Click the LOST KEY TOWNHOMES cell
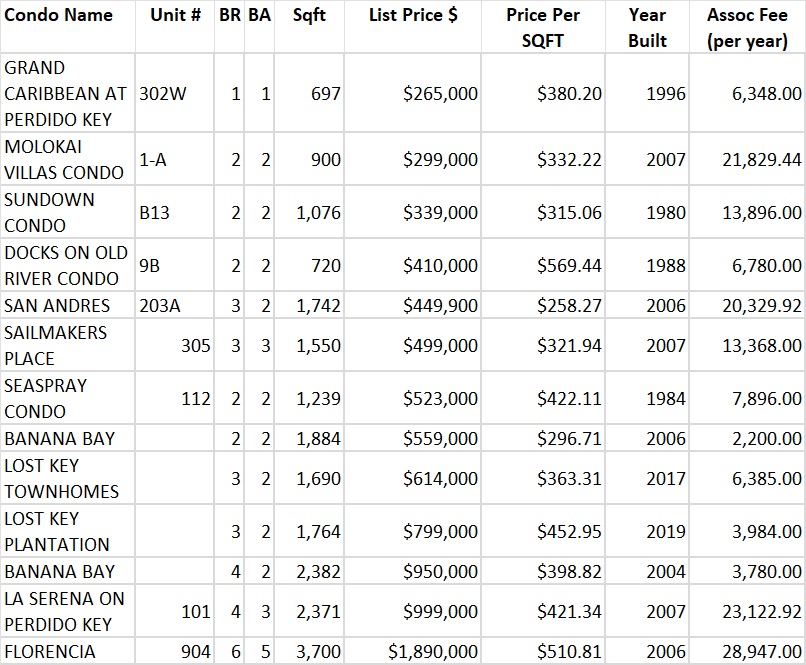Image resolution: width=806 pixels, height=665 pixels. 61,478
